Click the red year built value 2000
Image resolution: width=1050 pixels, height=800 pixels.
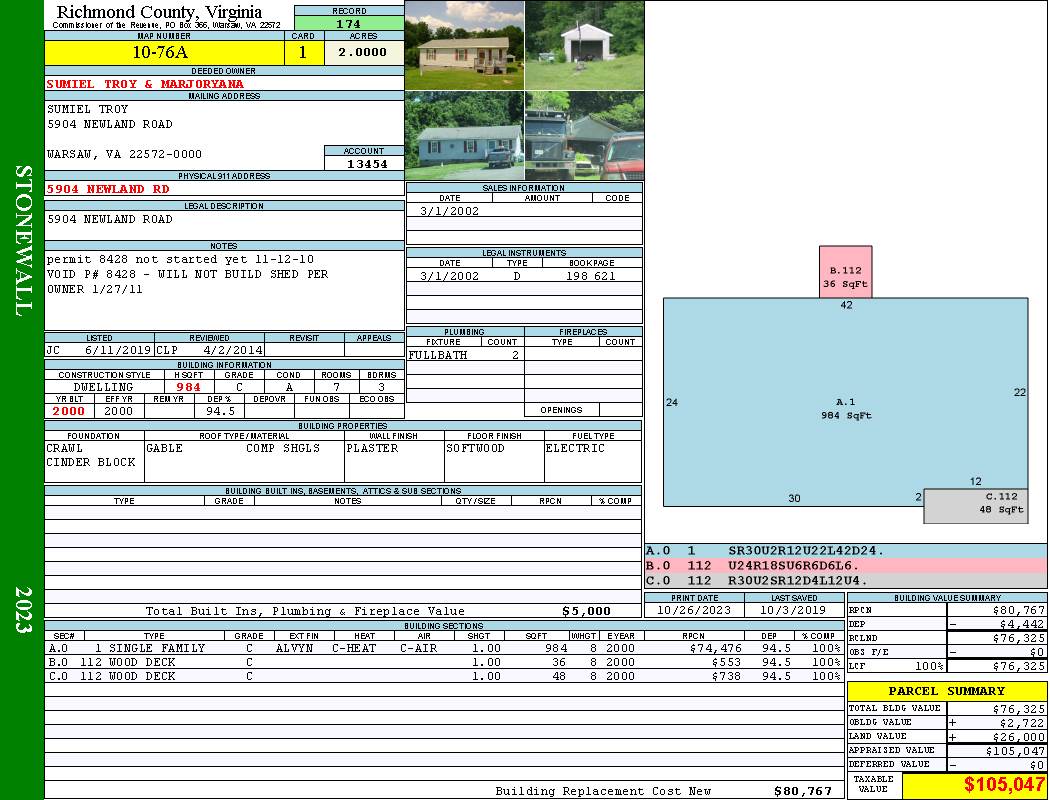69,411
